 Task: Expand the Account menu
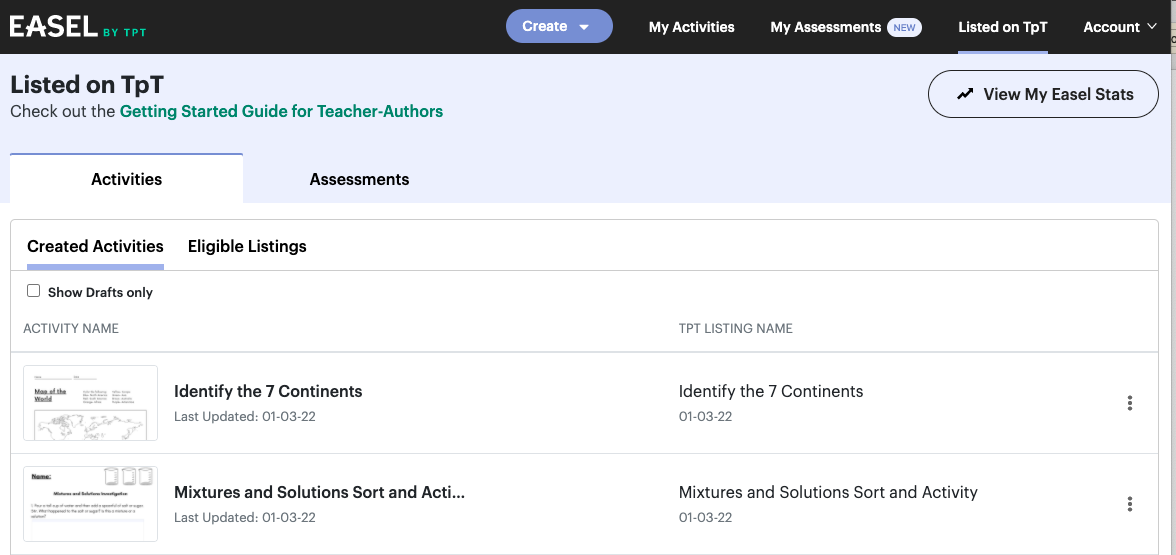[x=1120, y=27]
